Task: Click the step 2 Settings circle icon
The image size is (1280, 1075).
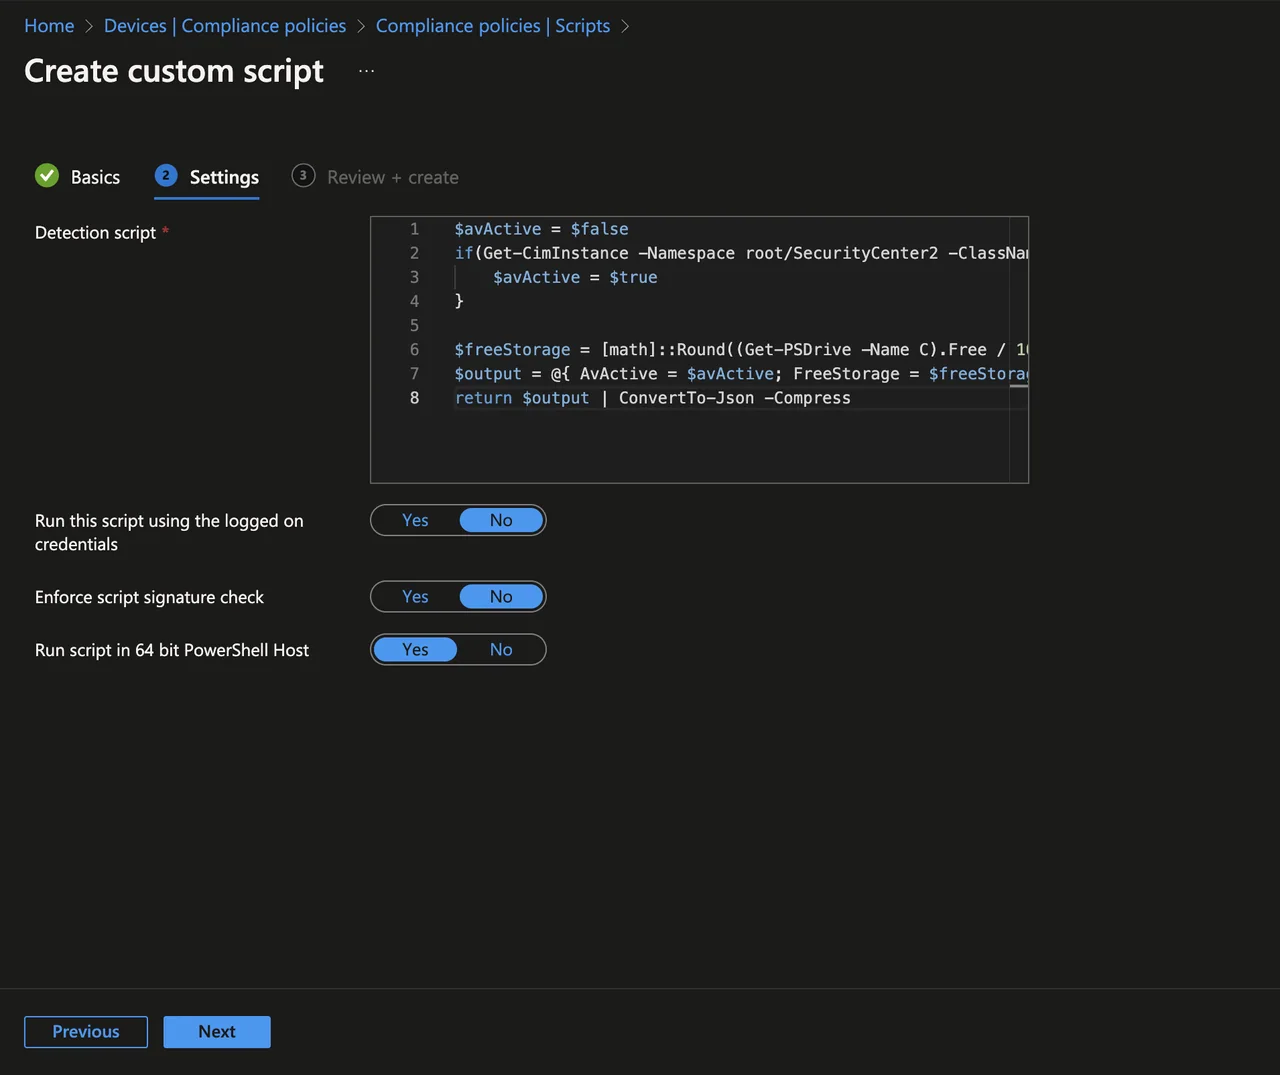Action: coord(166,176)
